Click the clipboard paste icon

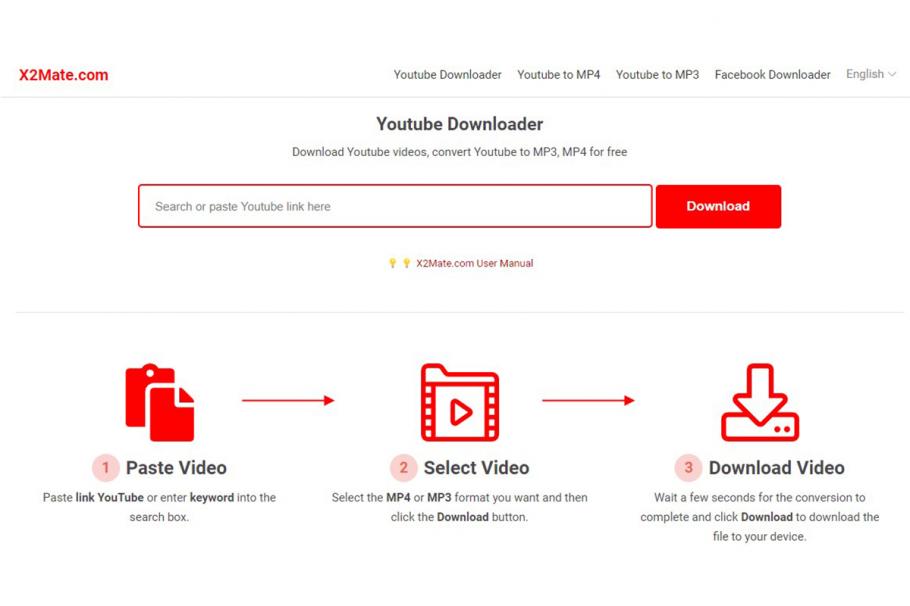pos(160,402)
